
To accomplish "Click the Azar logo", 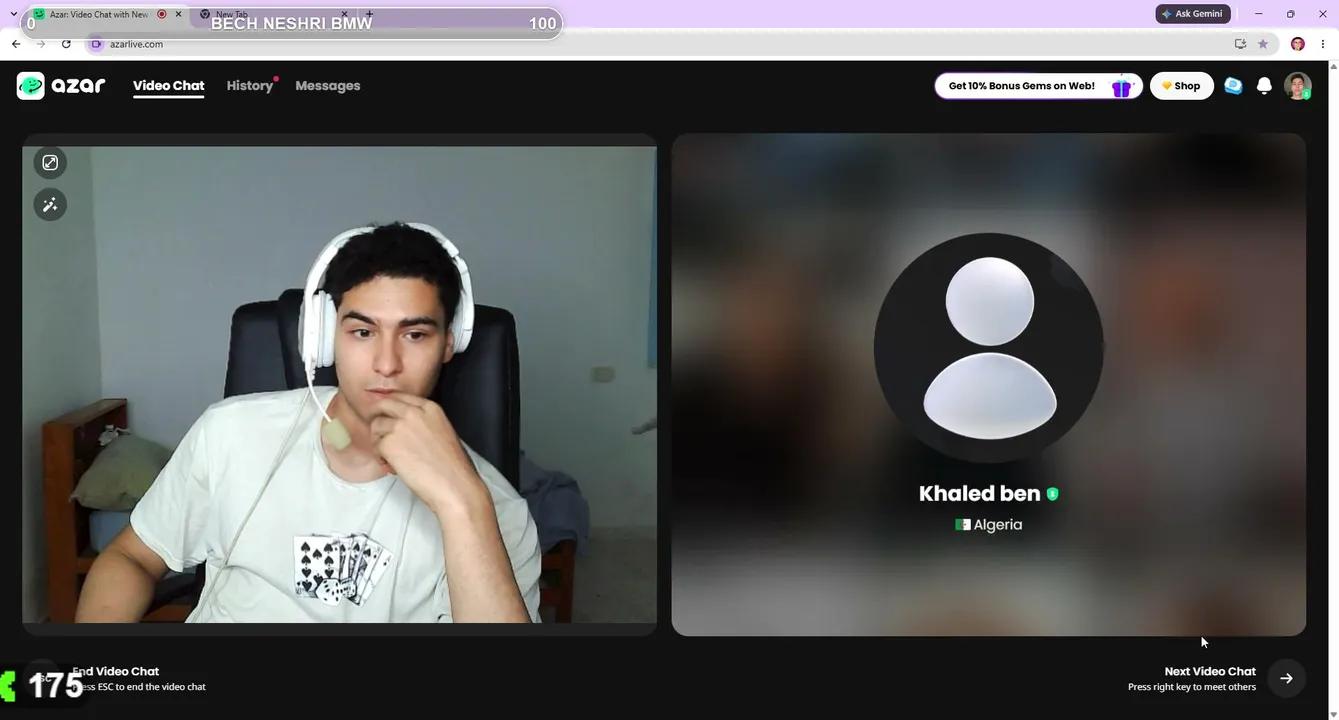I will [61, 86].
